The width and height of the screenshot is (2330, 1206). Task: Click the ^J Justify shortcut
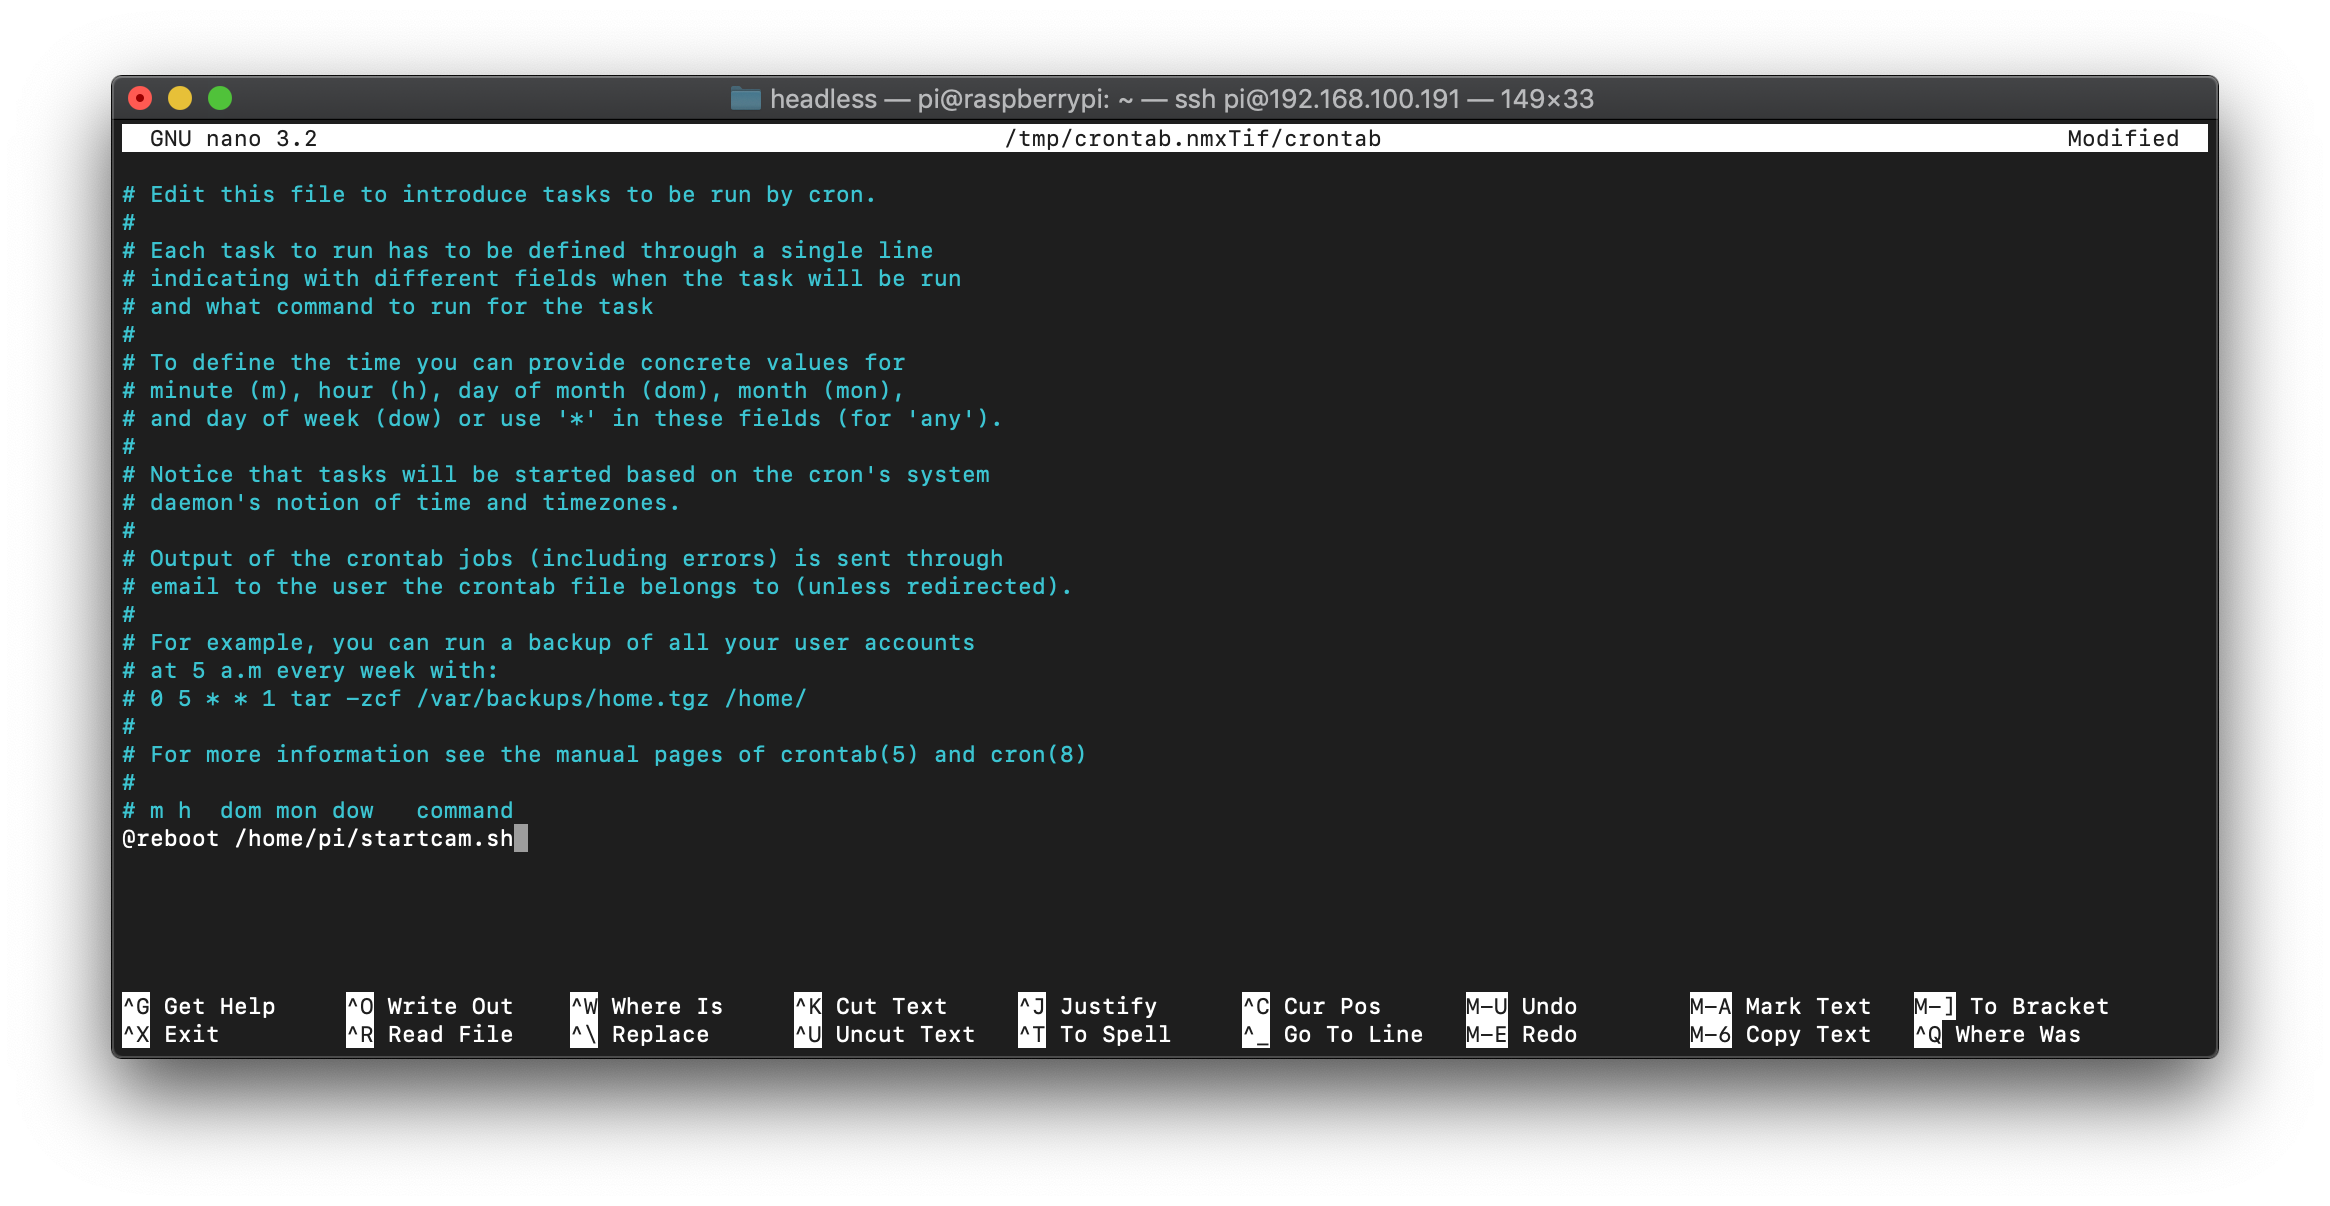(x=1087, y=1006)
